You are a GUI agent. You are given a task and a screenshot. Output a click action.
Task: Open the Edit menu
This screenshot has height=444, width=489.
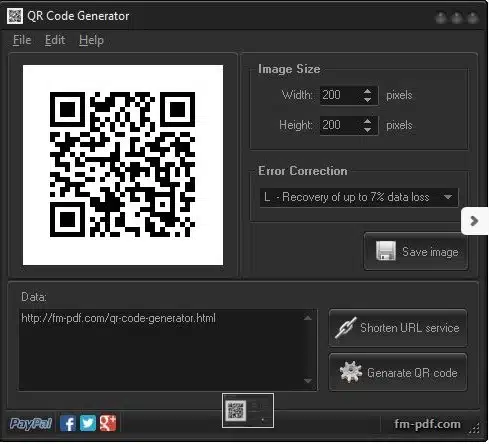pos(55,40)
